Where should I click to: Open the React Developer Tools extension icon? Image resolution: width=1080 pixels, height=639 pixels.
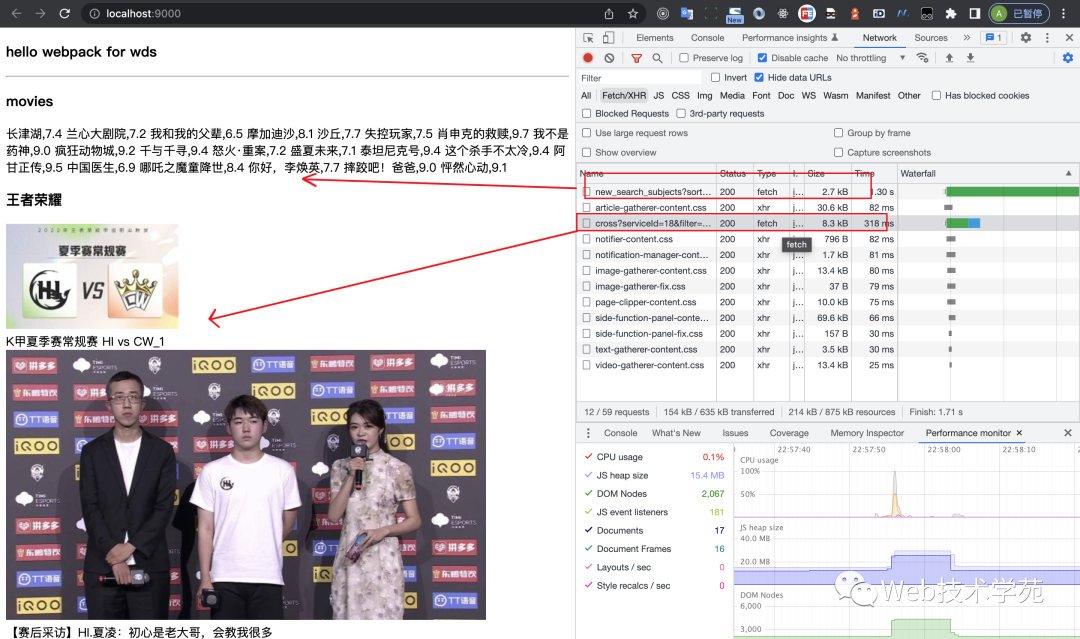783,13
